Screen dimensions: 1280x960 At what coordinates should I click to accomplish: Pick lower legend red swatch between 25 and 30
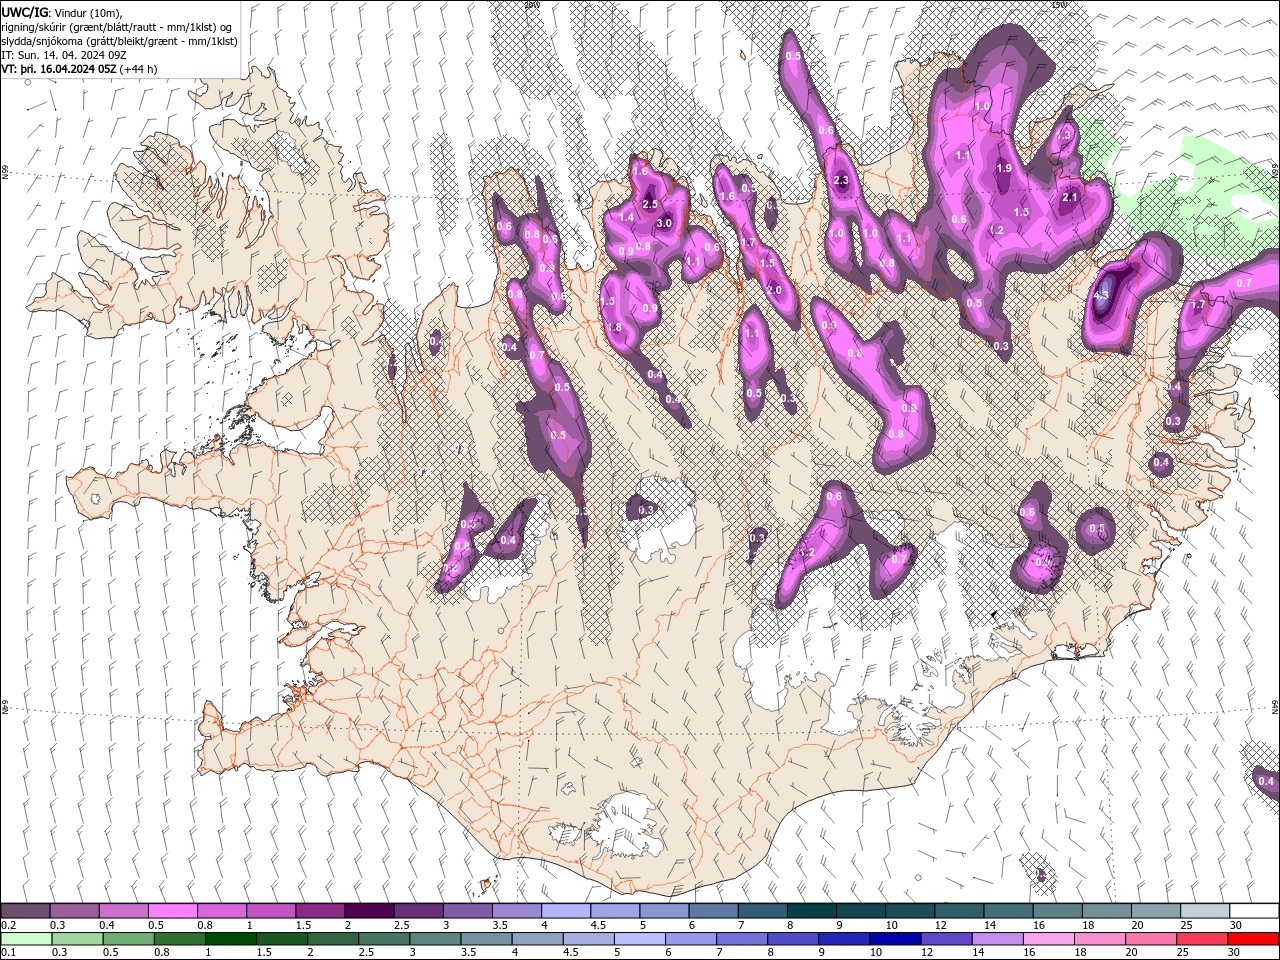[x=1201, y=939]
